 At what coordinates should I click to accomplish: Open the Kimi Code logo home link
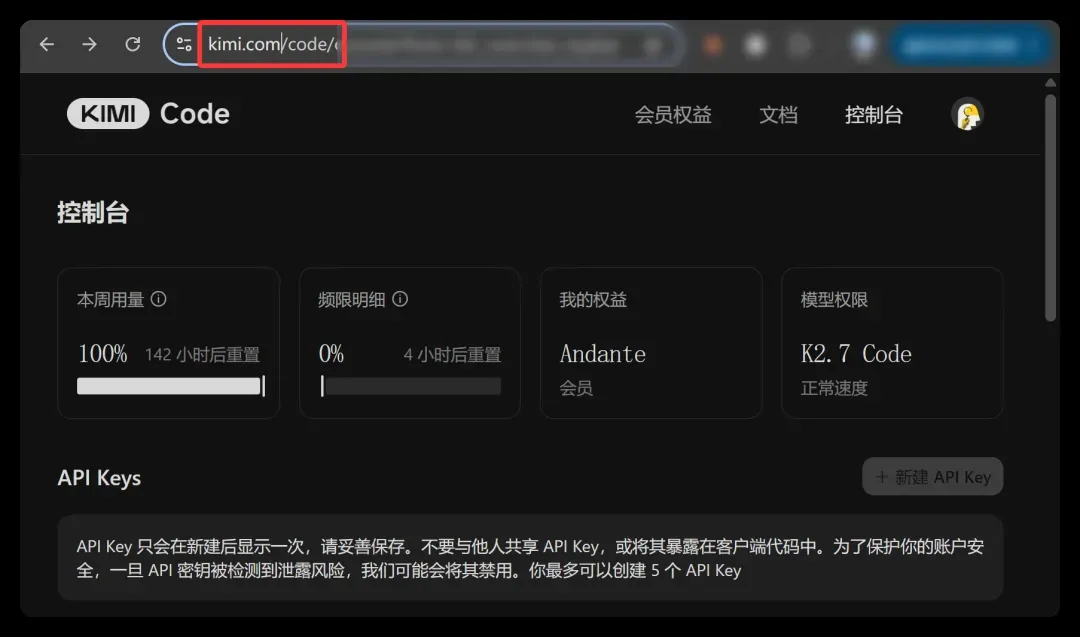148,114
